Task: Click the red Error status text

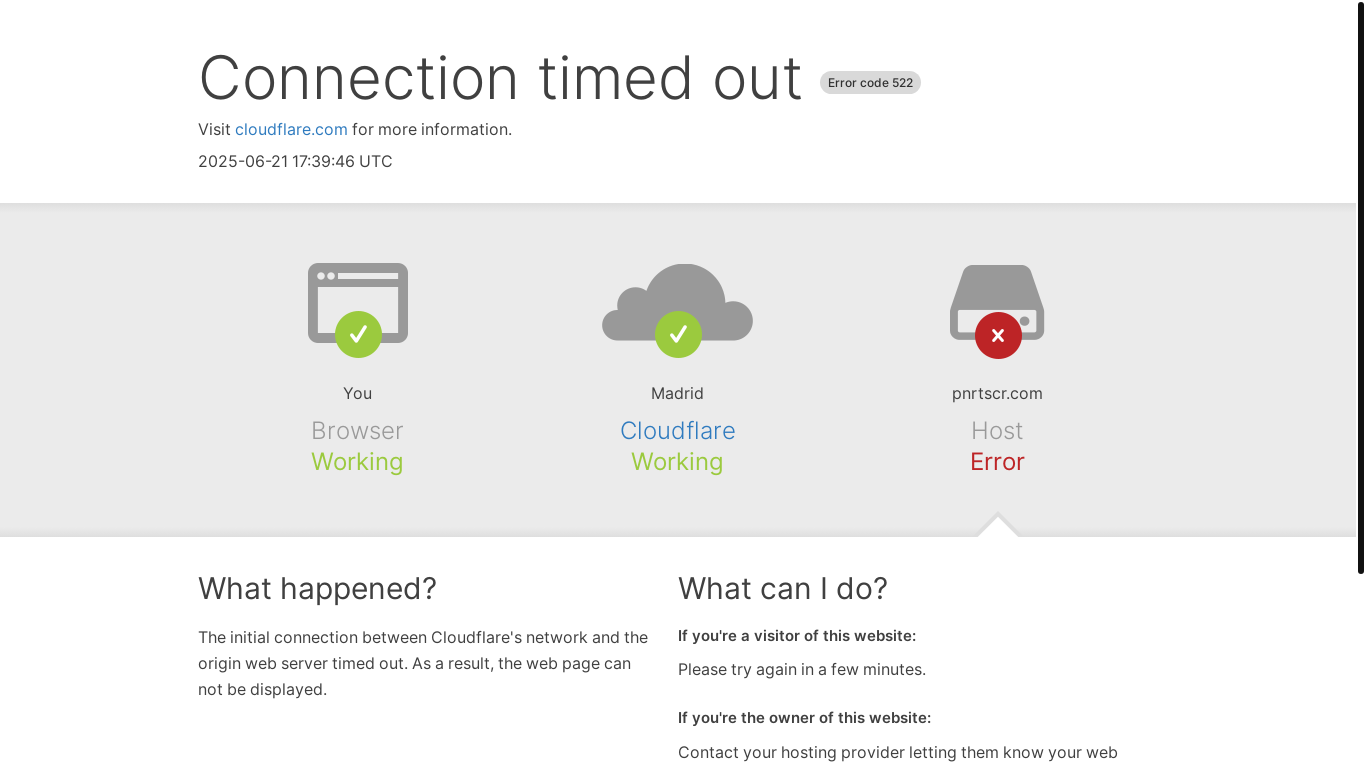Action: tap(997, 462)
